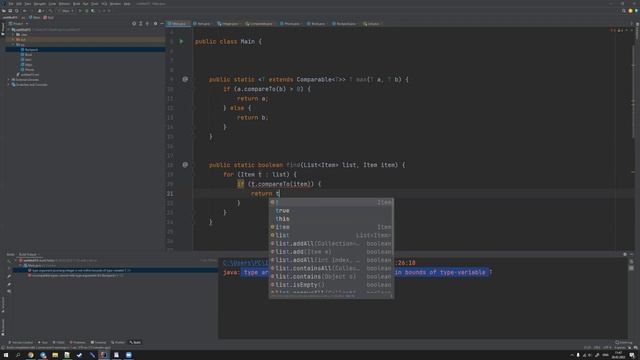The height and width of the screenshot is (360, 640).
Task: Toggle Run tool window bottom button
Action: pos(43,342)
